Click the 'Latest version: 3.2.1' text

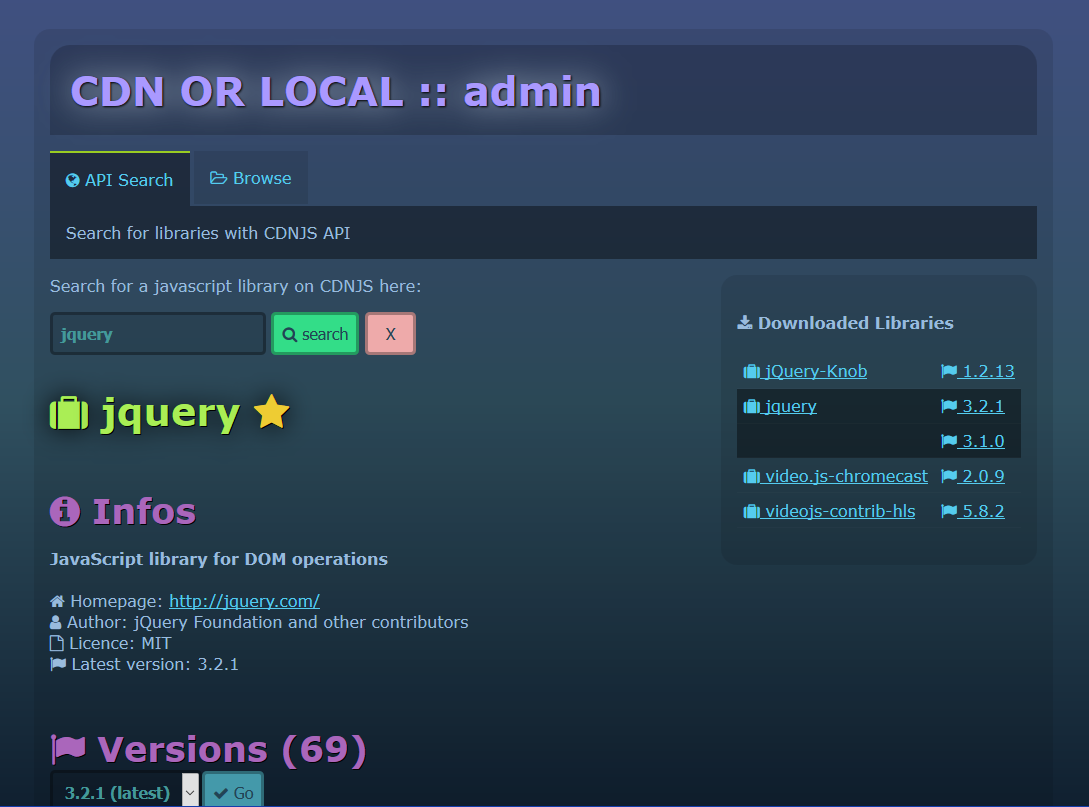point(155,665)
